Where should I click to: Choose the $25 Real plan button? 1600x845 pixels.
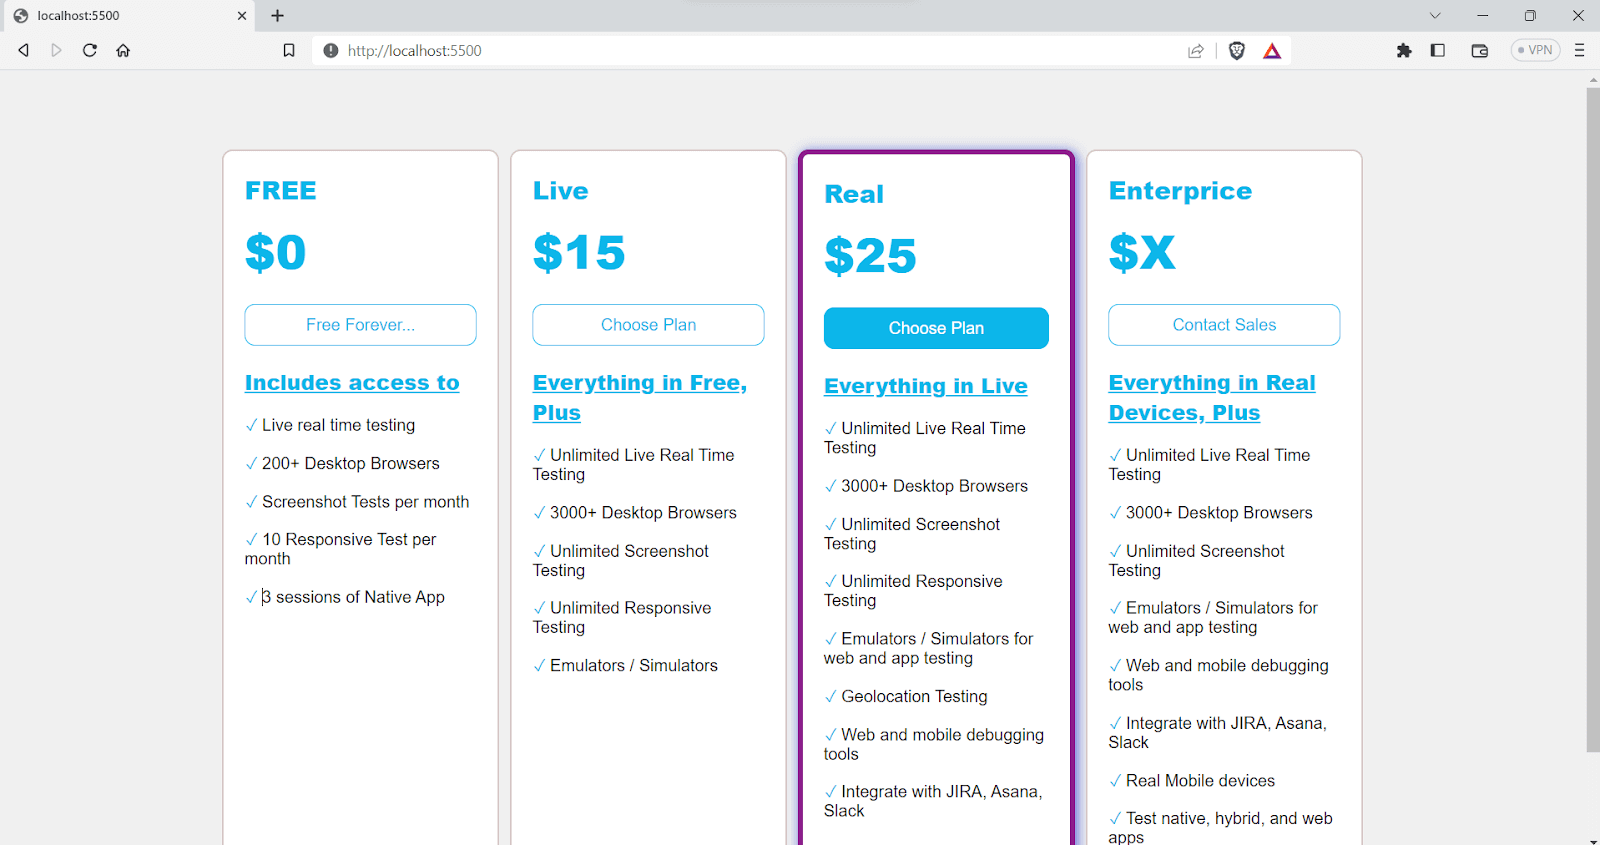click(x=936, y=328)
